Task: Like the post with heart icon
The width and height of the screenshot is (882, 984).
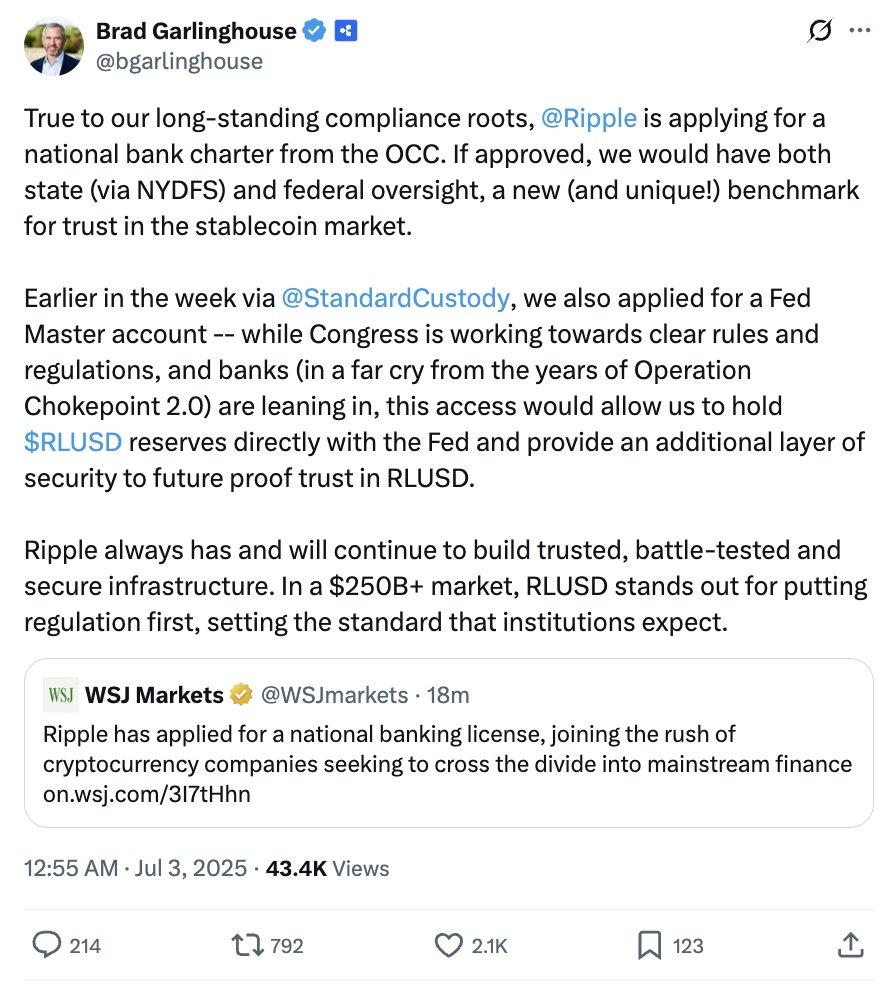Action: coord(451,944)
